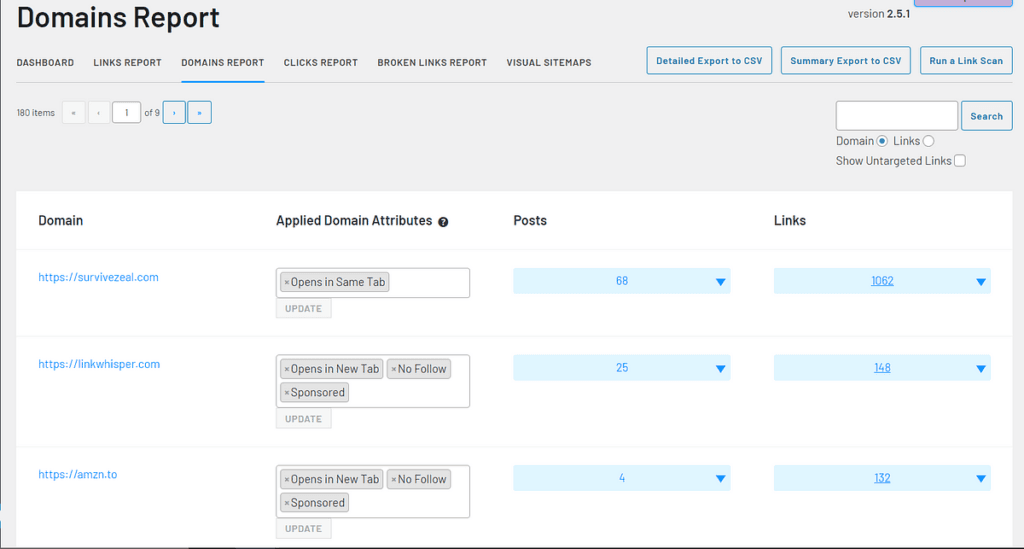This screenshot has width=1024, height=549.
Task: Expand the Links dropdown for linkwhisper.com
Action: pyautogui.click(x=980, y=369)
